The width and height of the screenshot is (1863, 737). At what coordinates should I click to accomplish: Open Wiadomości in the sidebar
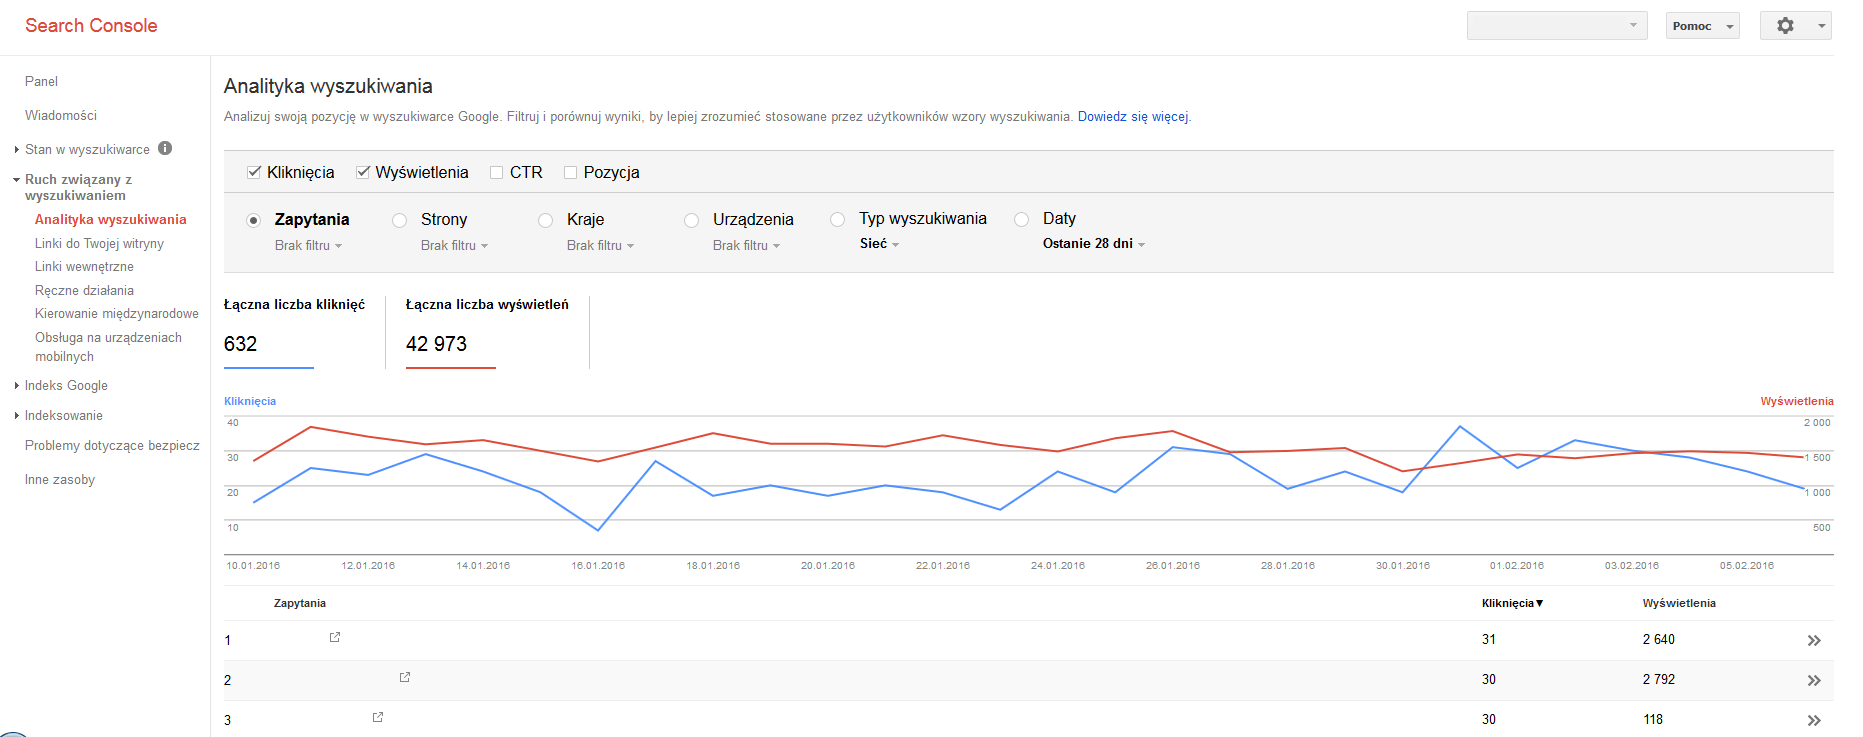pyautogui.click(x=61, y=115)
